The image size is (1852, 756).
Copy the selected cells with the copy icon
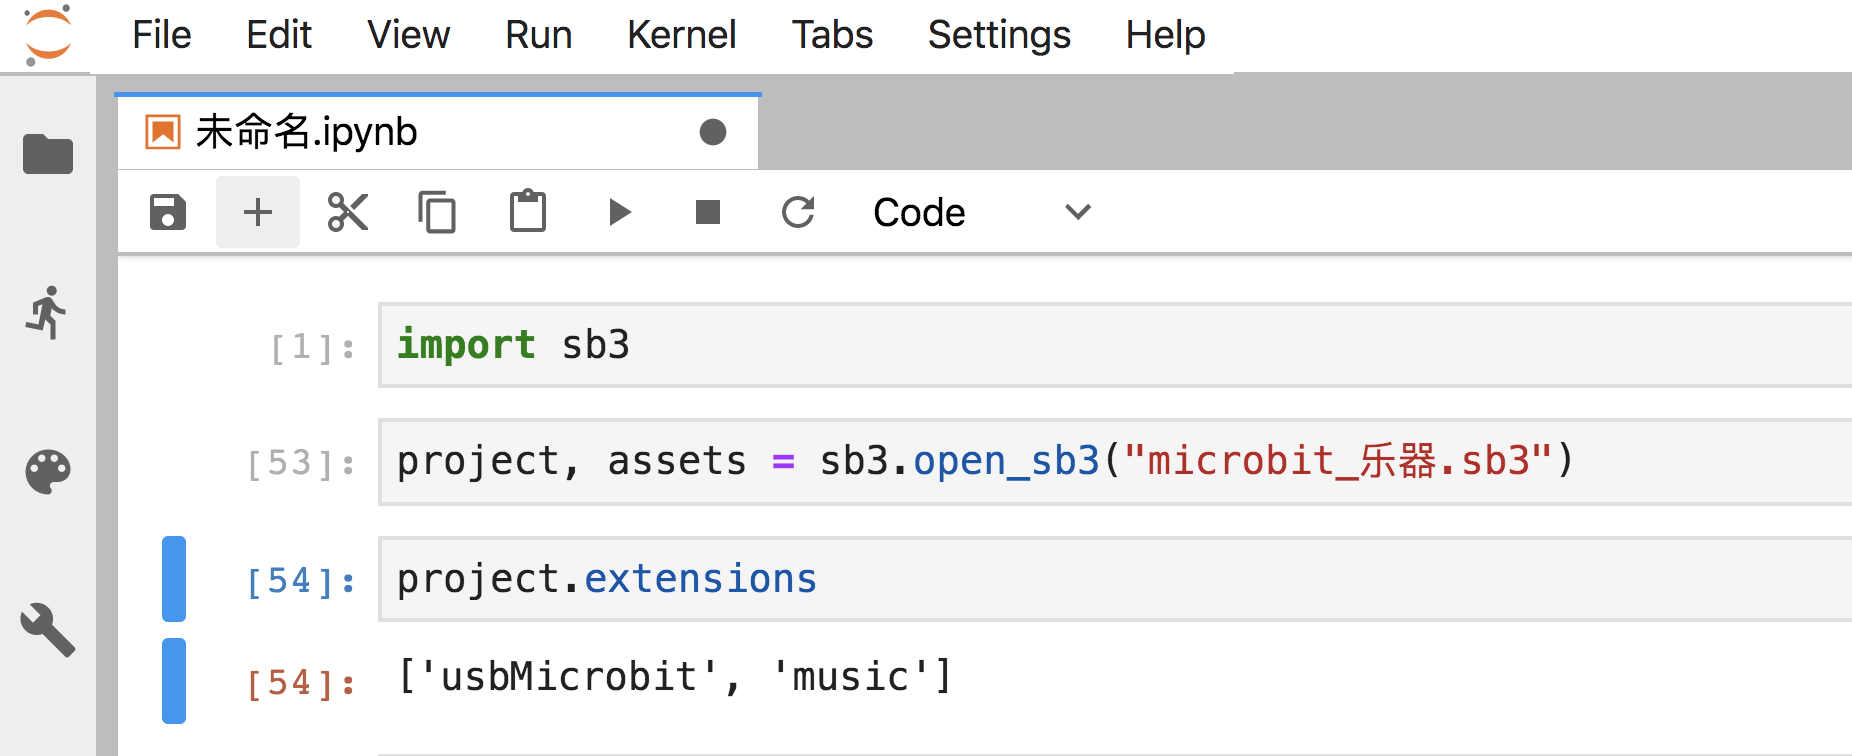[437, 212]
